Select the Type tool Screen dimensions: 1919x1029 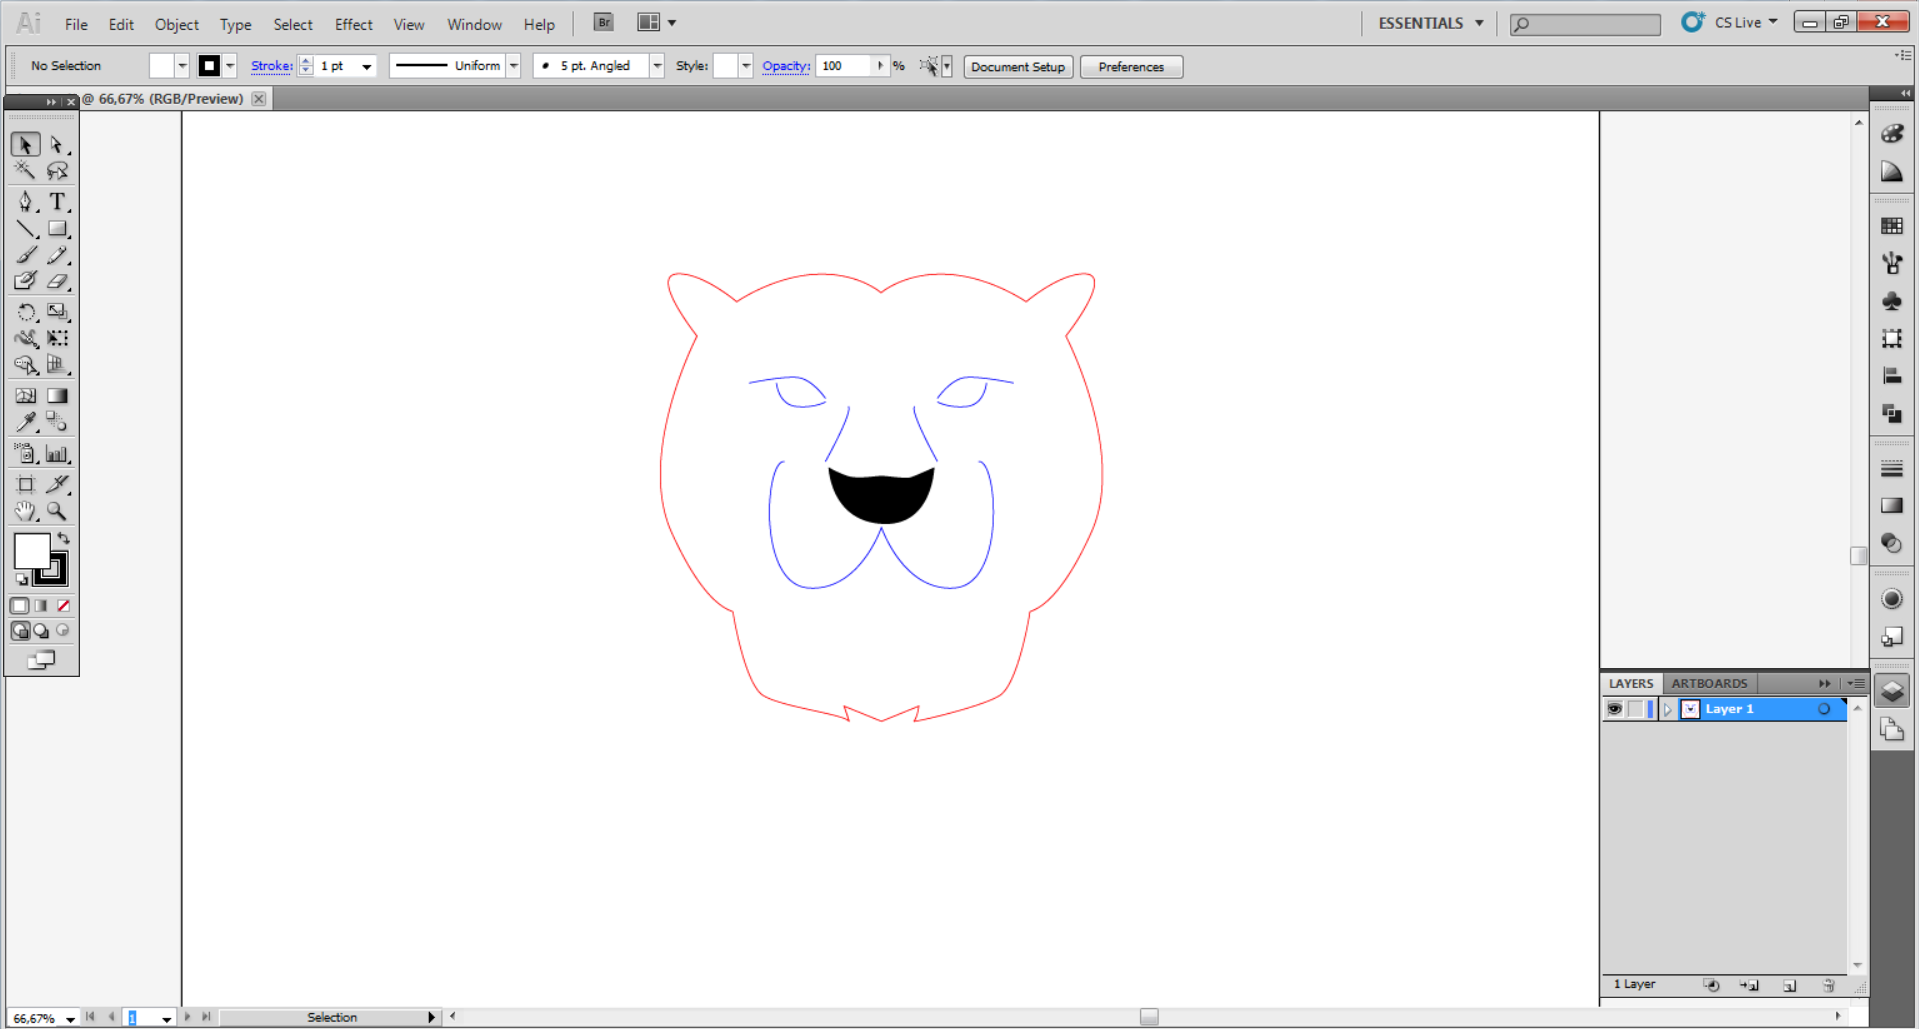57,202
